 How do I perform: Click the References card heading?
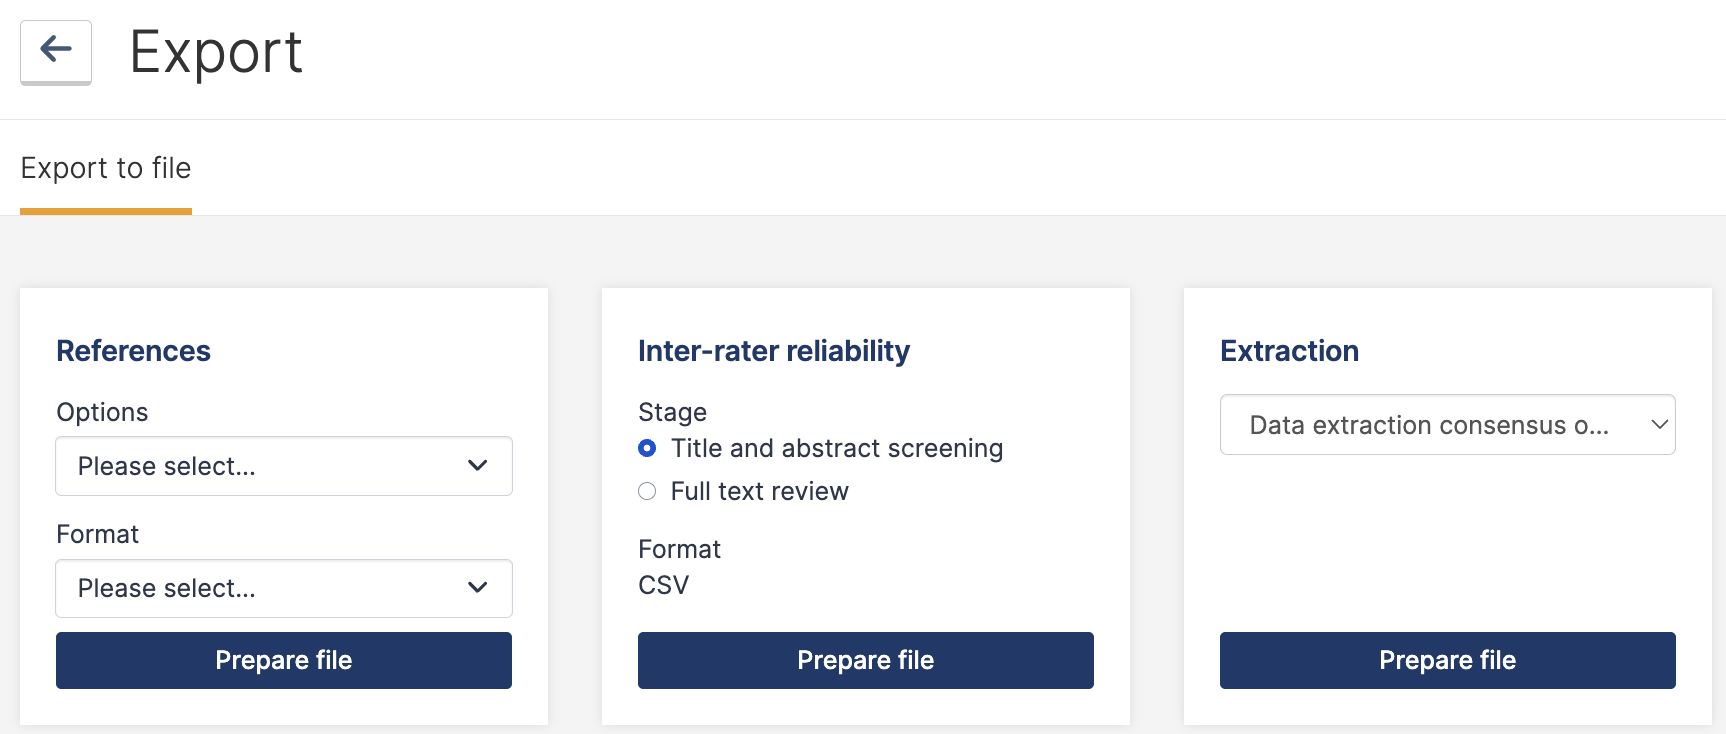133,351
